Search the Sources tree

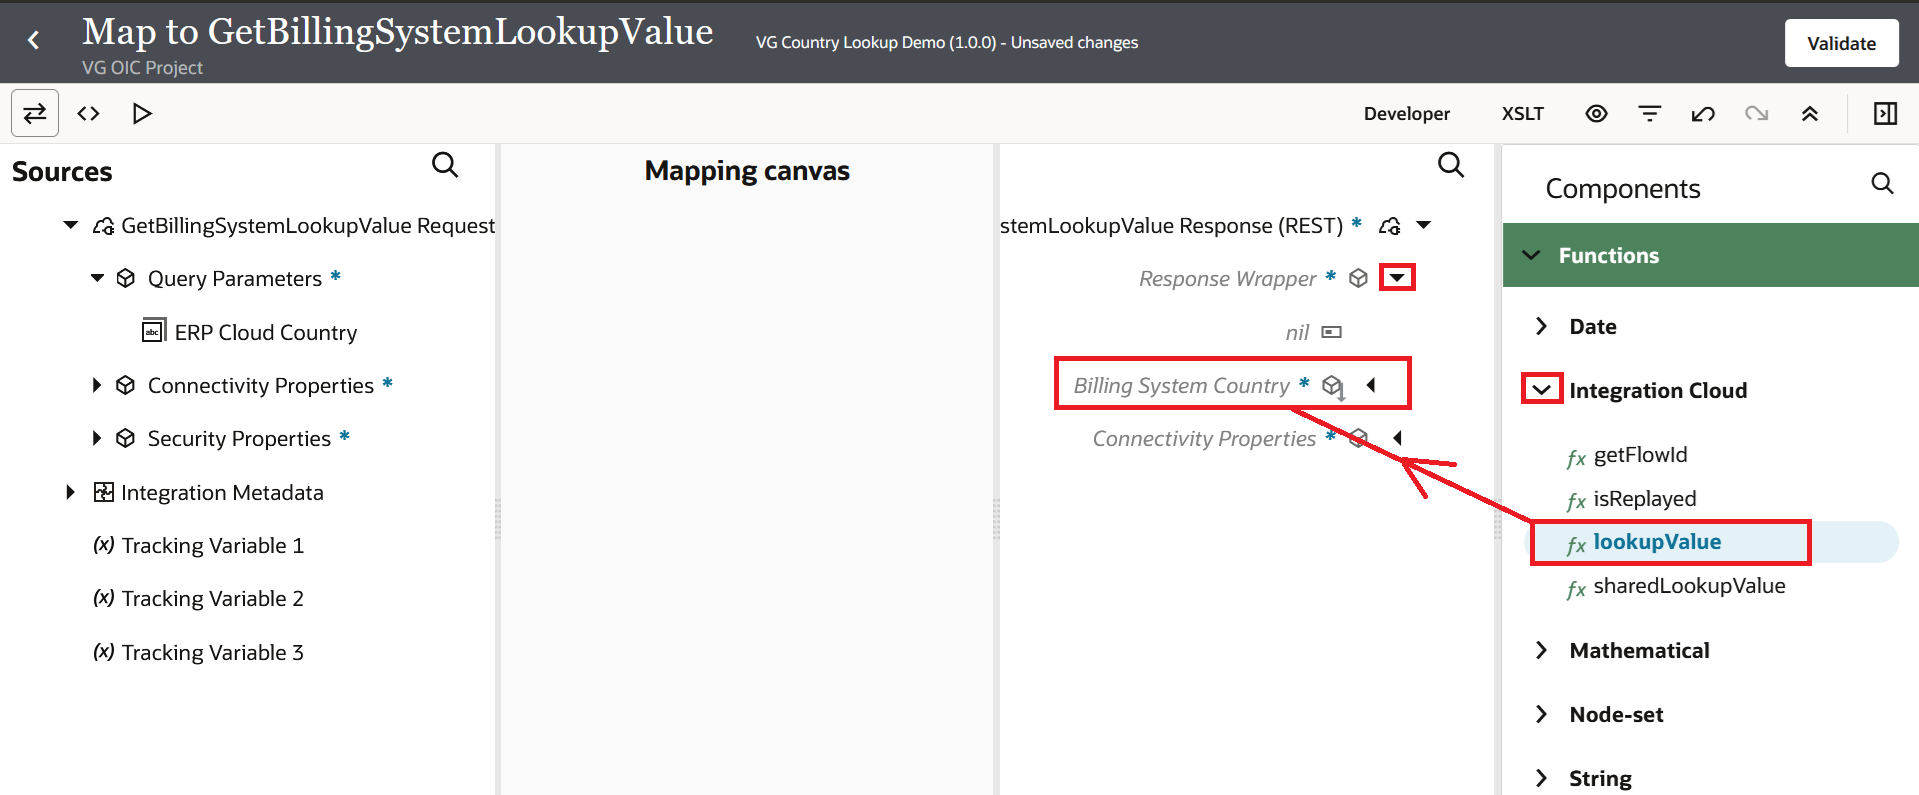click(445, 165)
